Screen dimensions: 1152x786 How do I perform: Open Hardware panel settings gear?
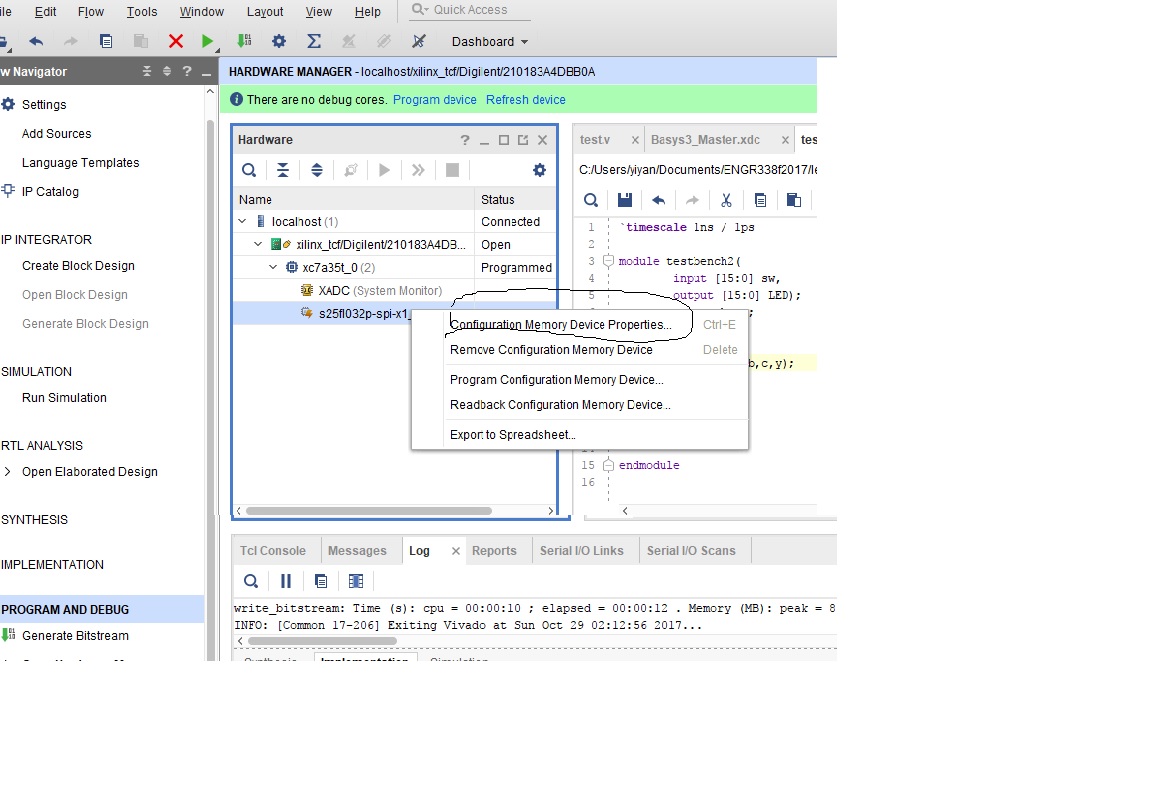(539, 170)
